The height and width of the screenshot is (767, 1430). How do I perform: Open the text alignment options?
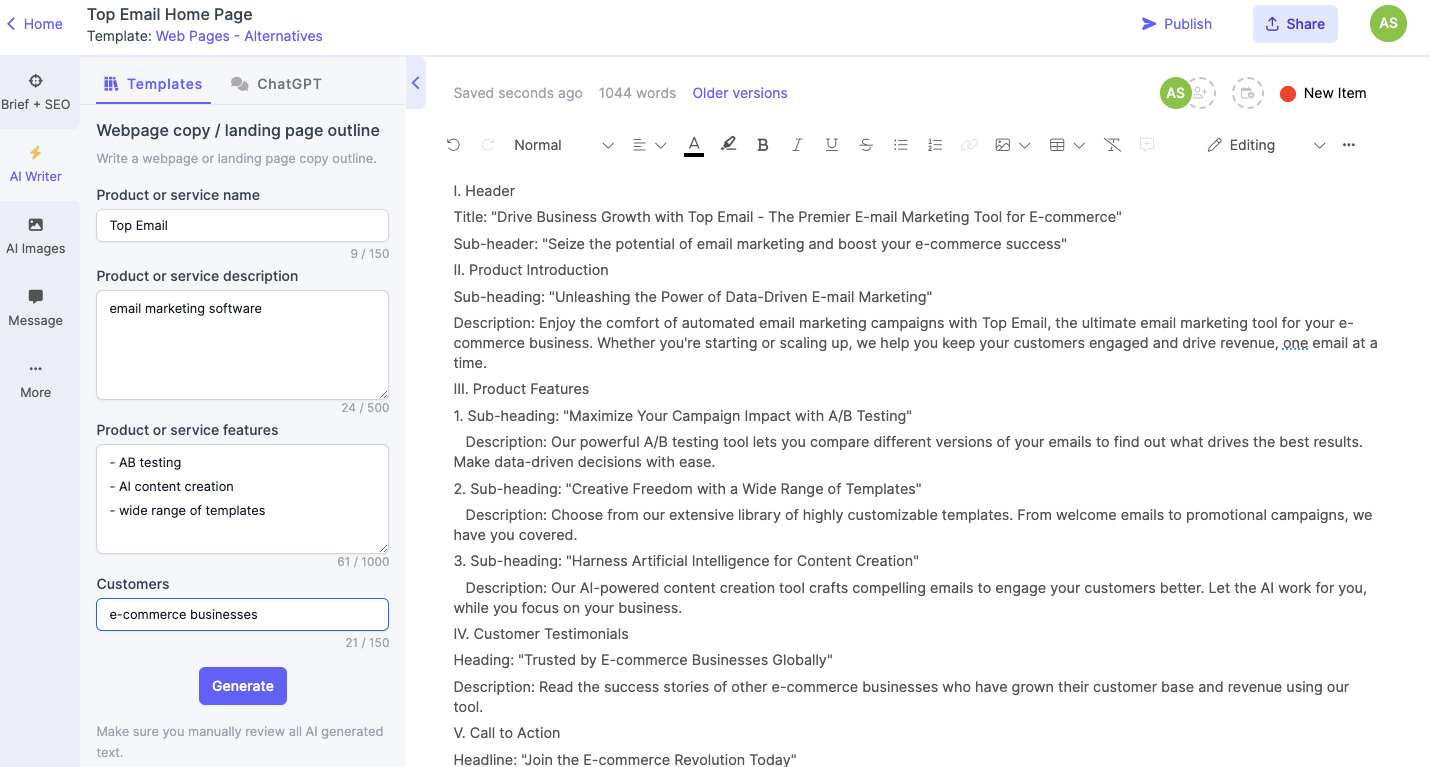tap(649, 145)
